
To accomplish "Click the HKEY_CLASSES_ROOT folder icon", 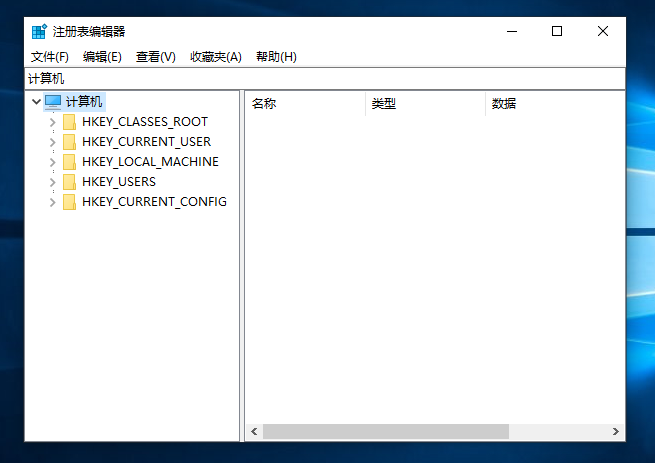I will pyautogui.click(x=69, y=122).
